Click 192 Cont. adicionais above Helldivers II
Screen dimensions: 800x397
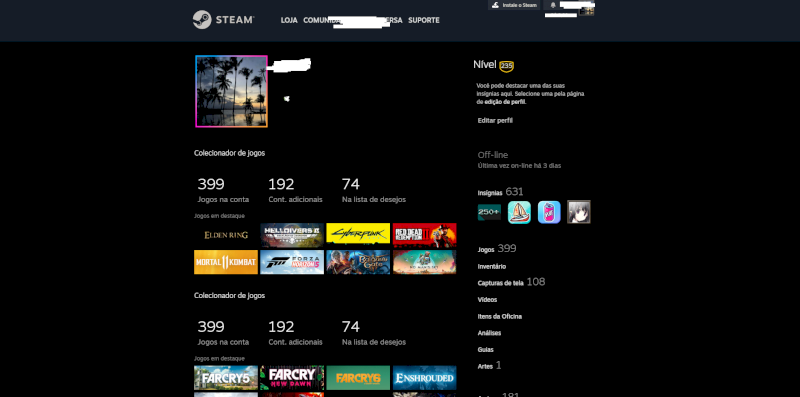tap(295, 190)
